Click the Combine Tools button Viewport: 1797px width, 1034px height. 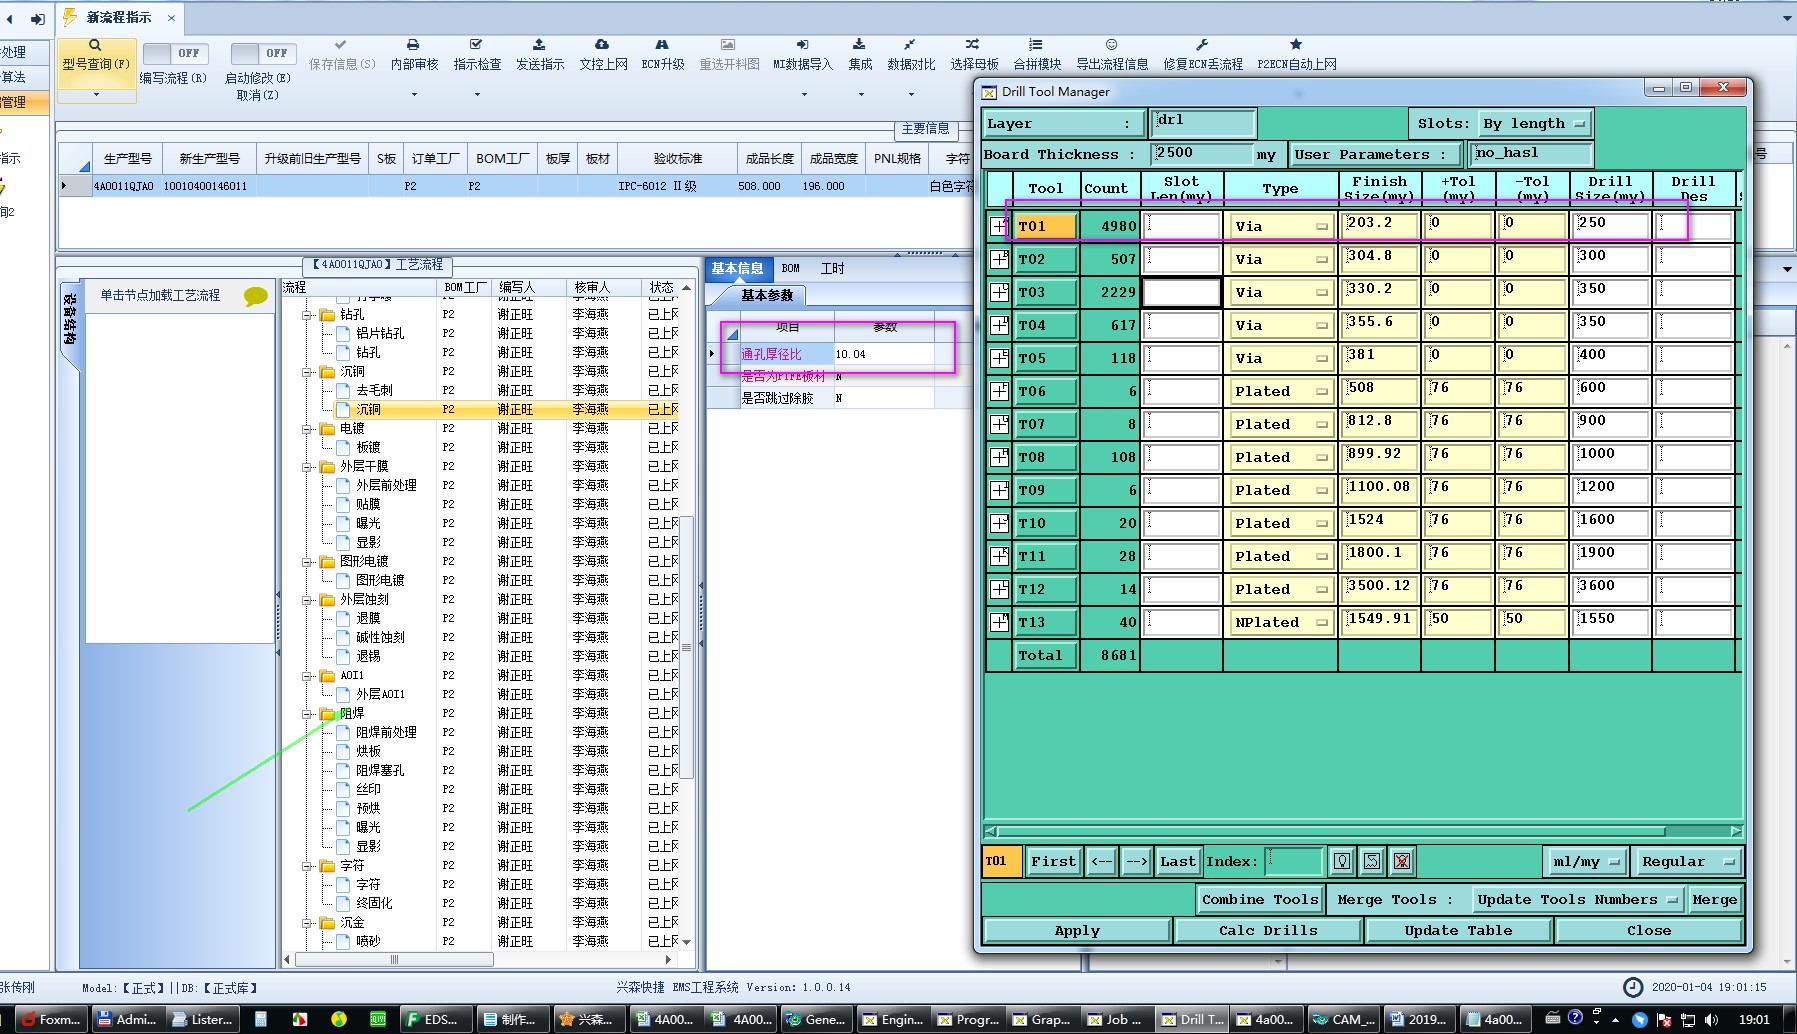(x=1260, y=900)
